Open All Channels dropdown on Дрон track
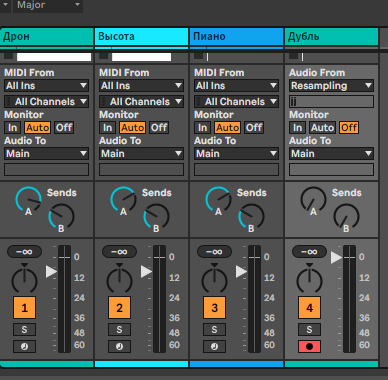388x380 pixels. tap(46, 101)
